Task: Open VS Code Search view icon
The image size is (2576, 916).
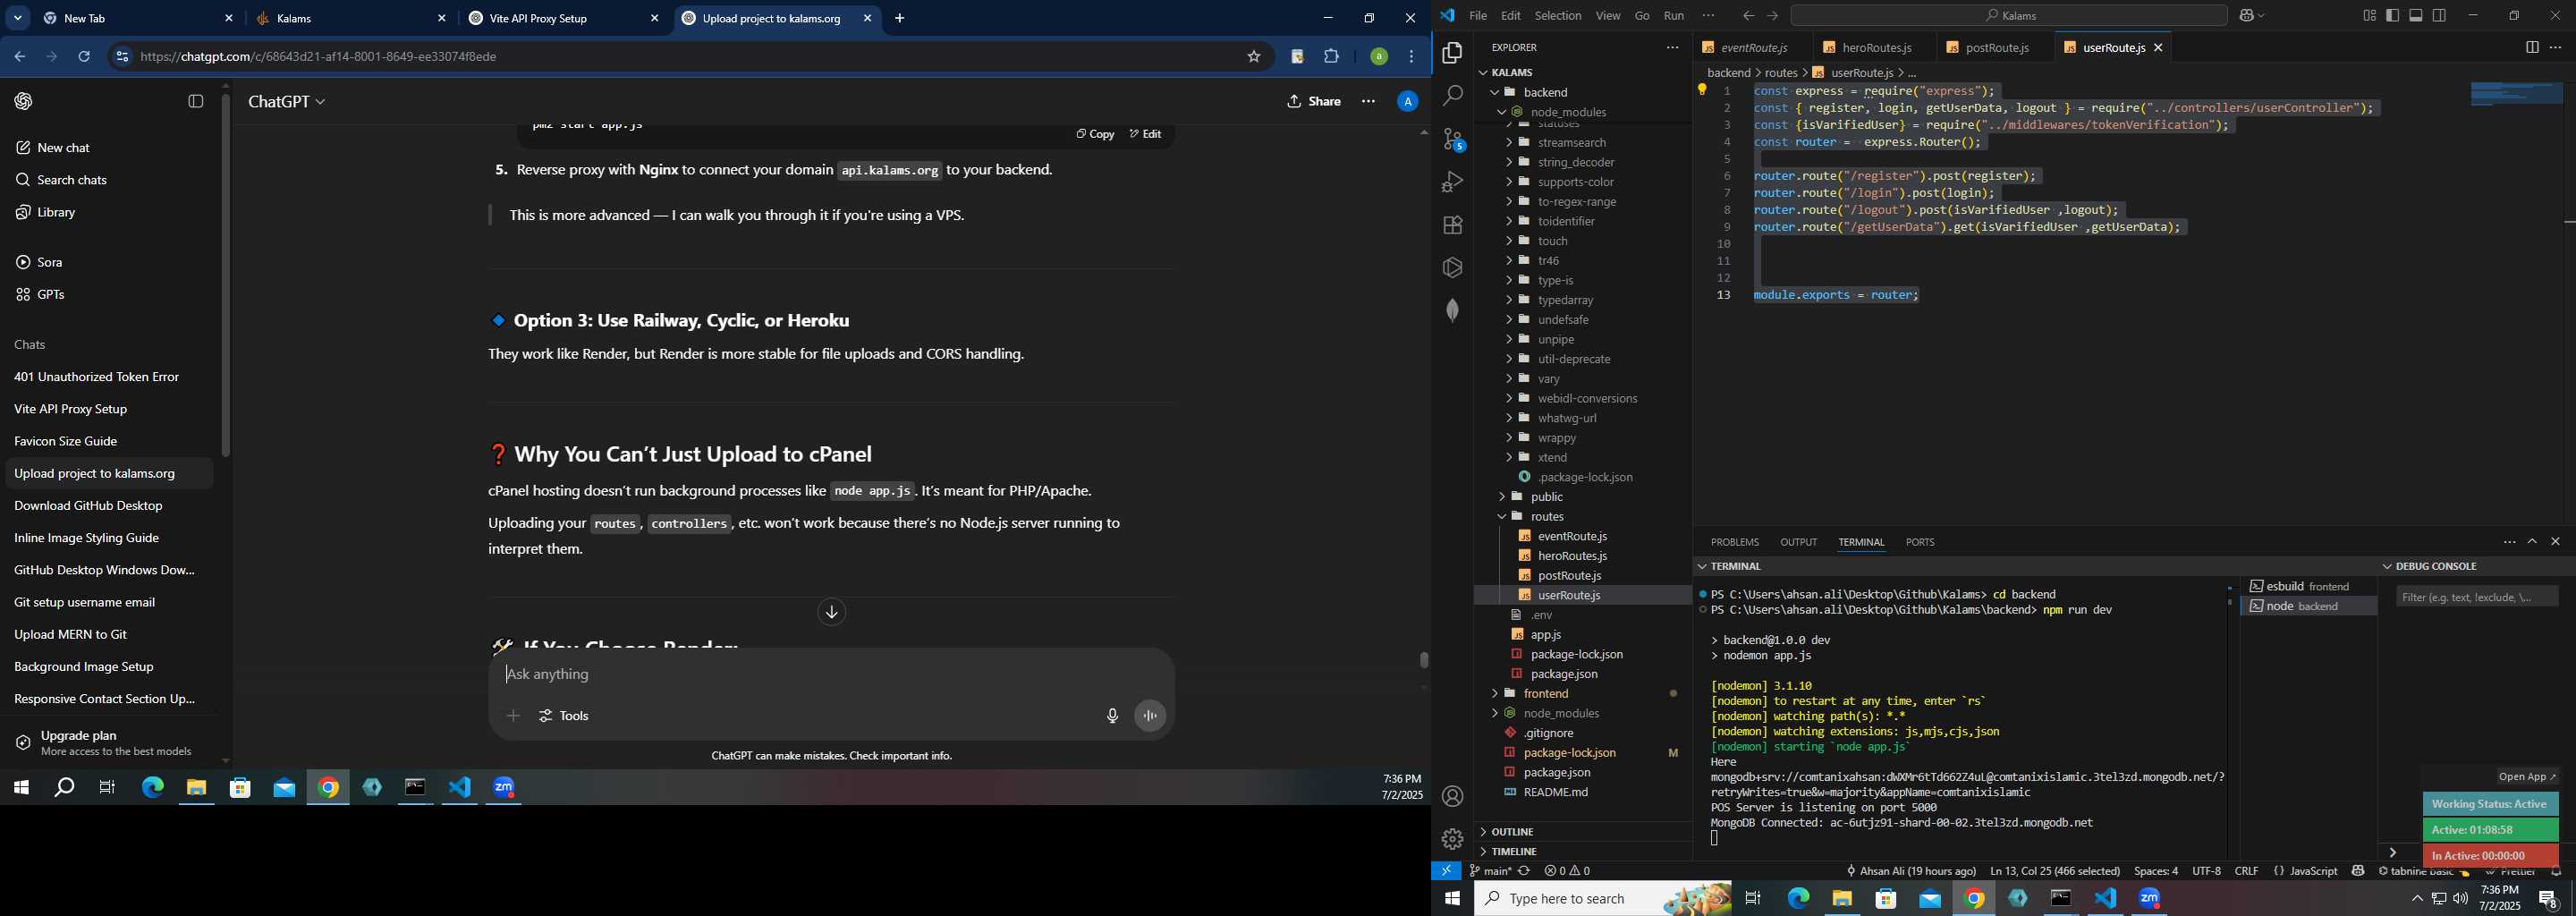Action: (x=1452, y=96)
